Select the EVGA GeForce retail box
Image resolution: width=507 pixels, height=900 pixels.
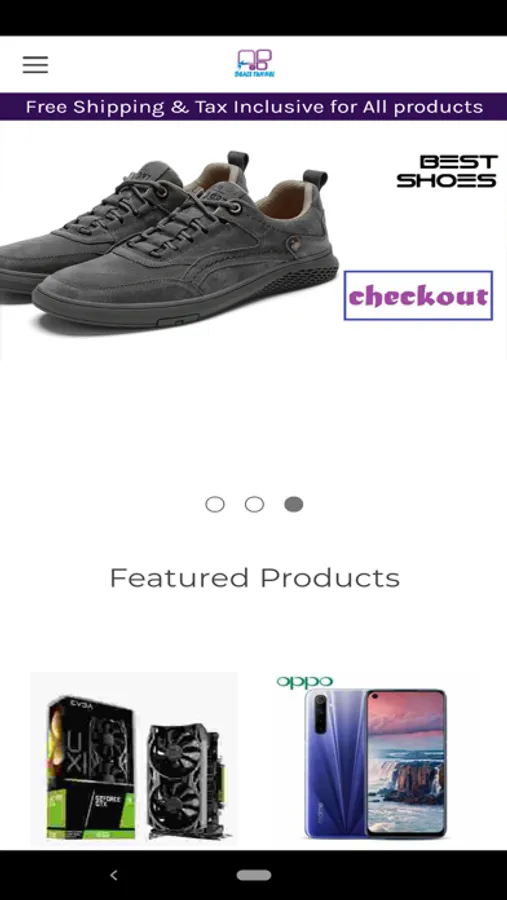[92, 769]
